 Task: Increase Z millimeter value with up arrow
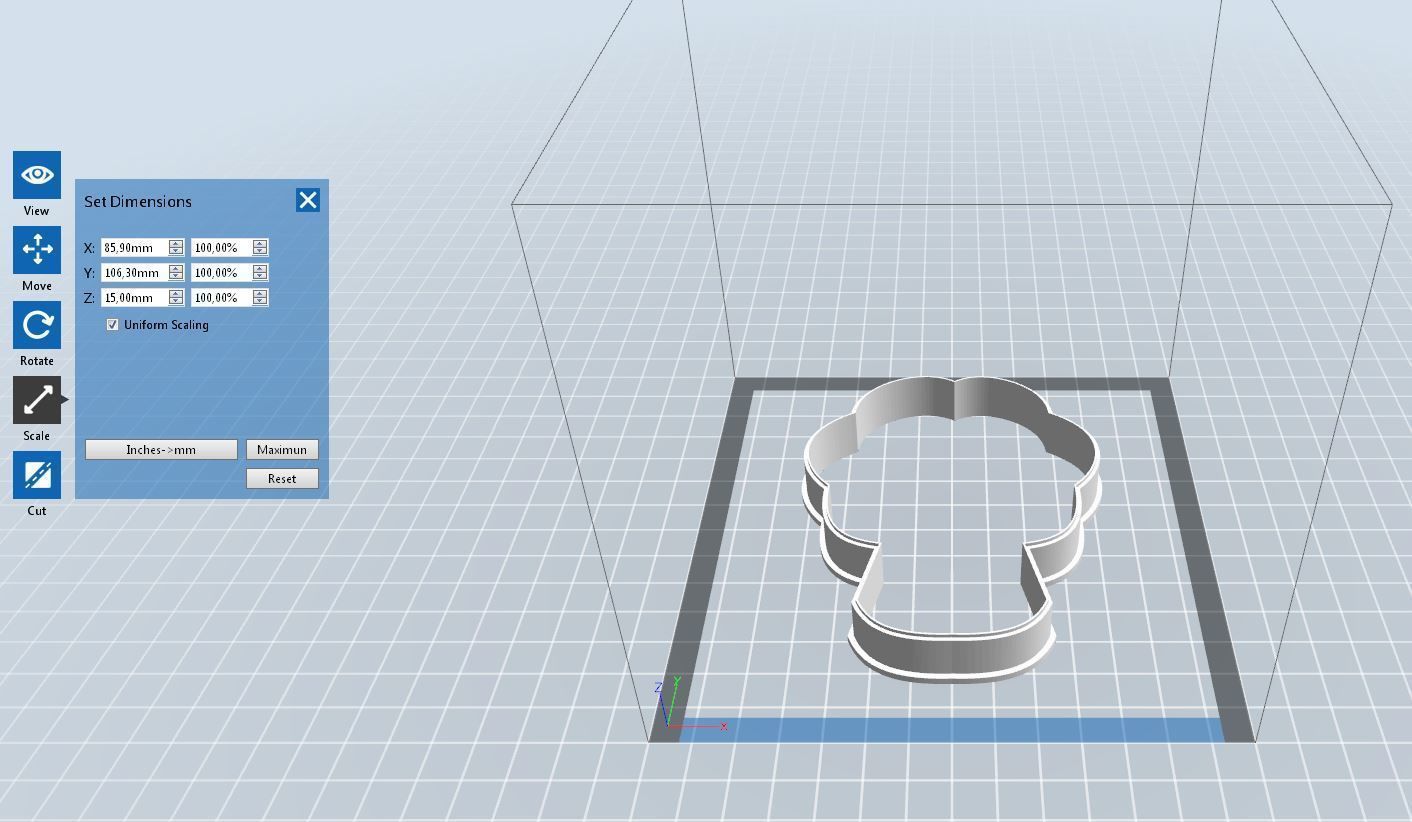tap(176, 293)
